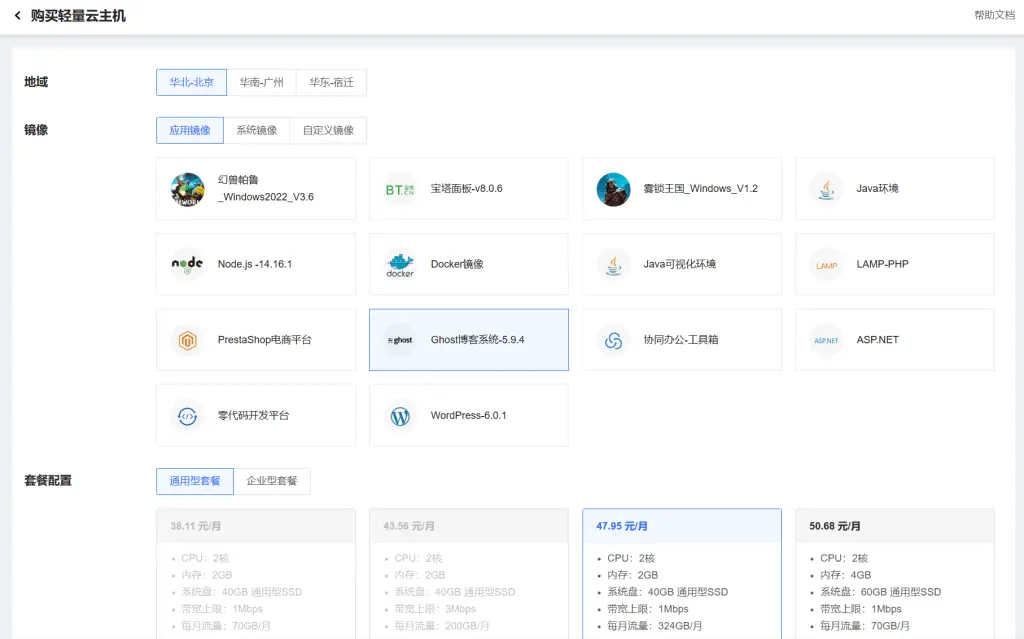Choose the Java环境 image card

click(x=895, y=189)
